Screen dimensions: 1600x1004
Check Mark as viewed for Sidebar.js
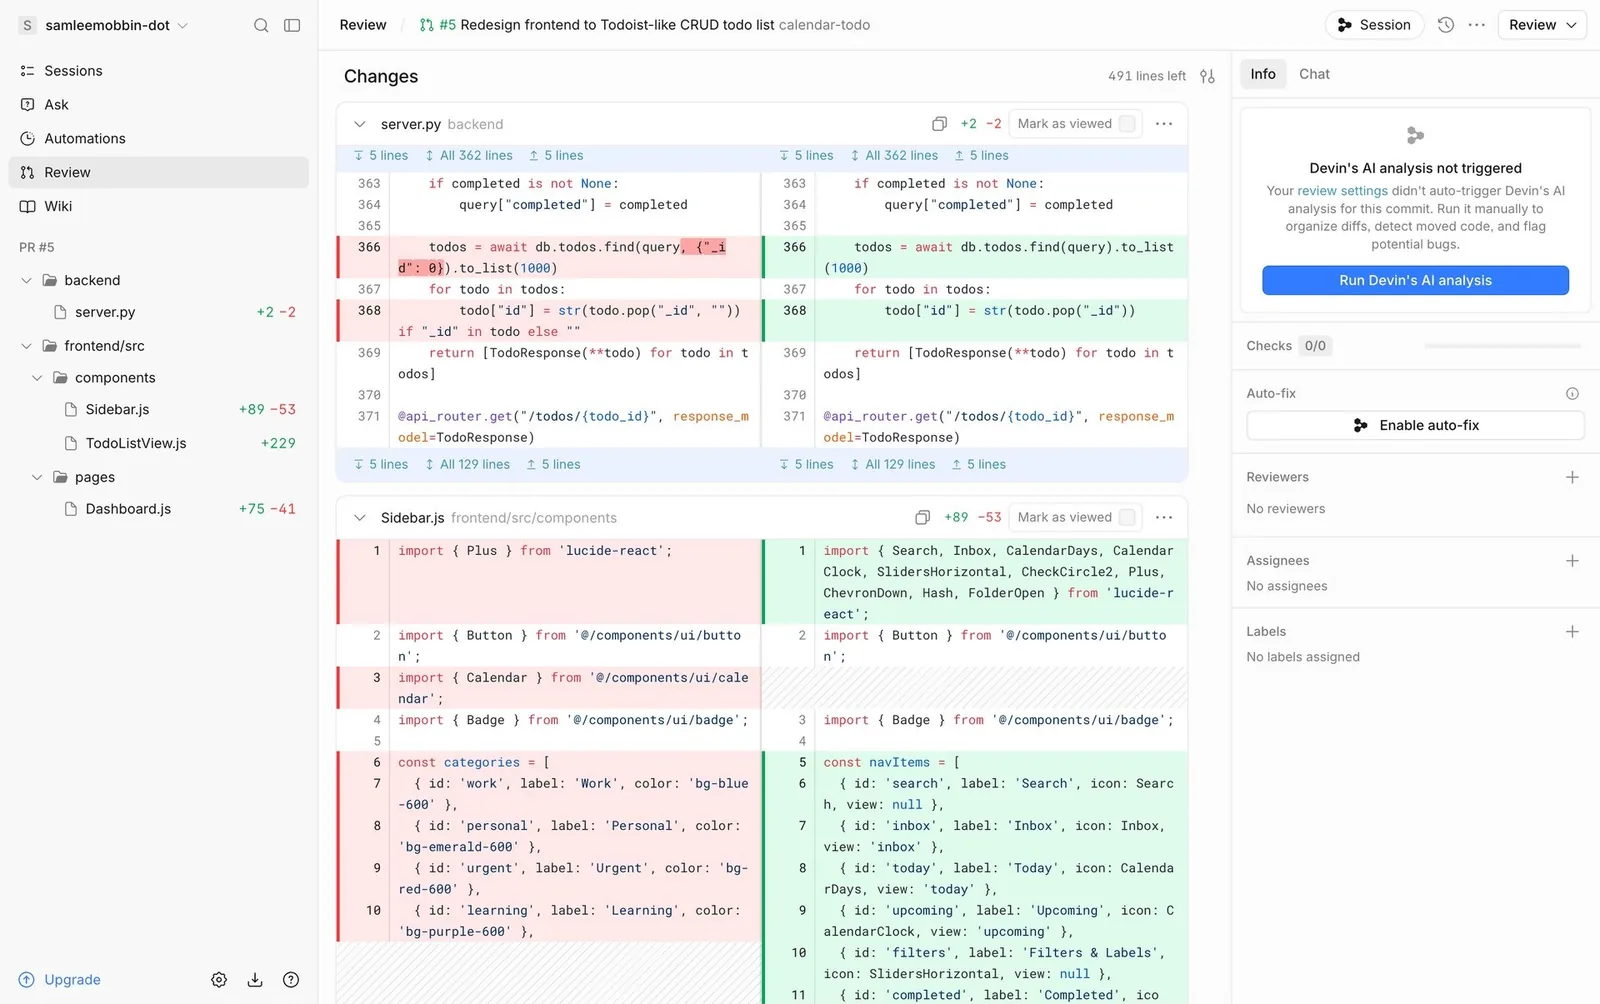click(x=1127, y=517)
